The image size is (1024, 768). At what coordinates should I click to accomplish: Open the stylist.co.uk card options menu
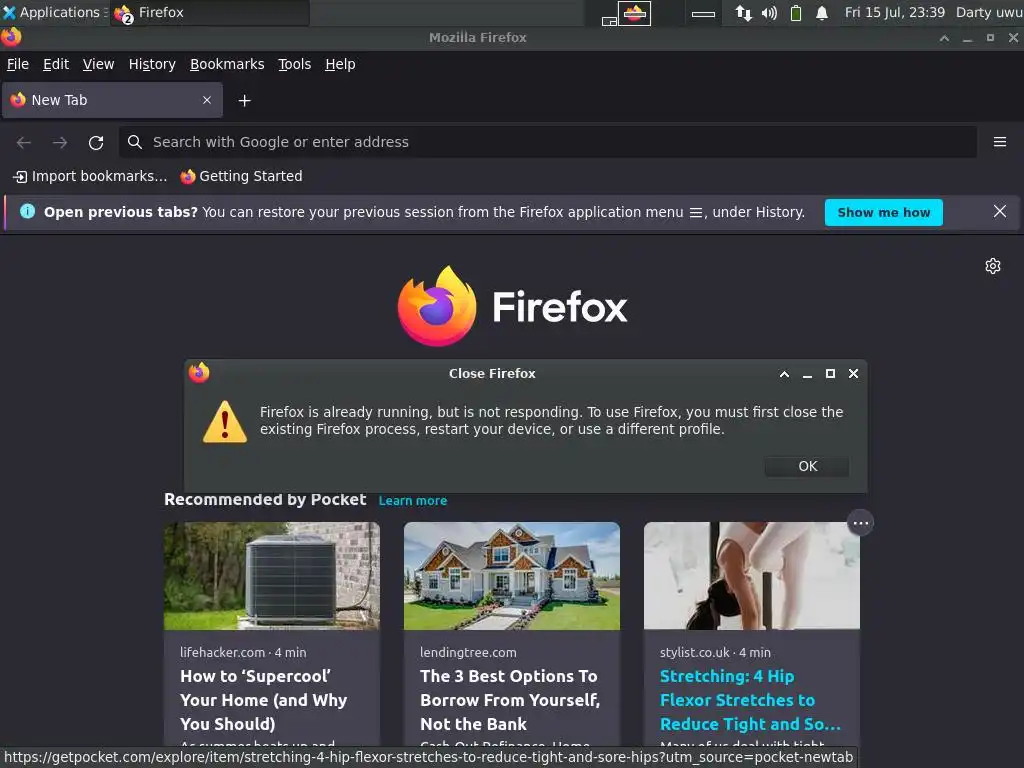pyautogui.click(x=860, y=523)
